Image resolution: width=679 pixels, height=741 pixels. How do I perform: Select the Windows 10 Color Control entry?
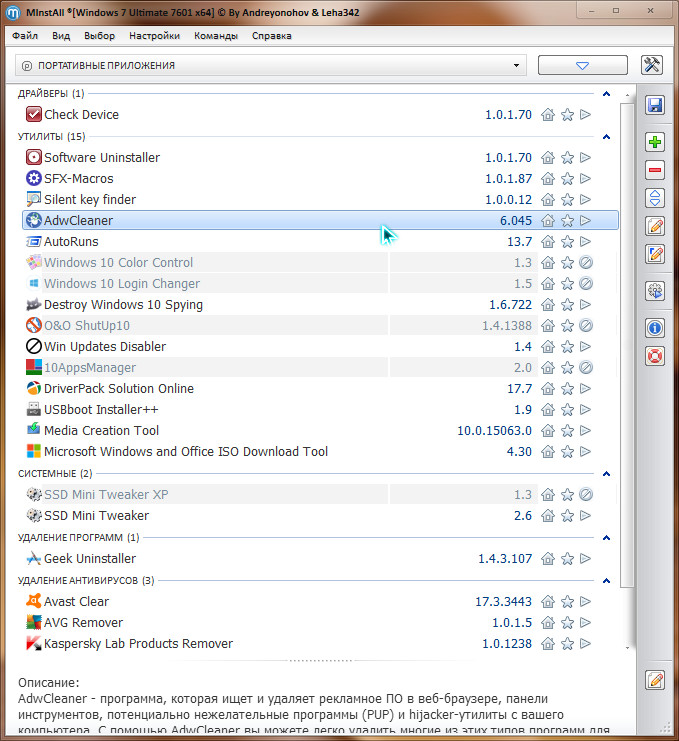320,263
